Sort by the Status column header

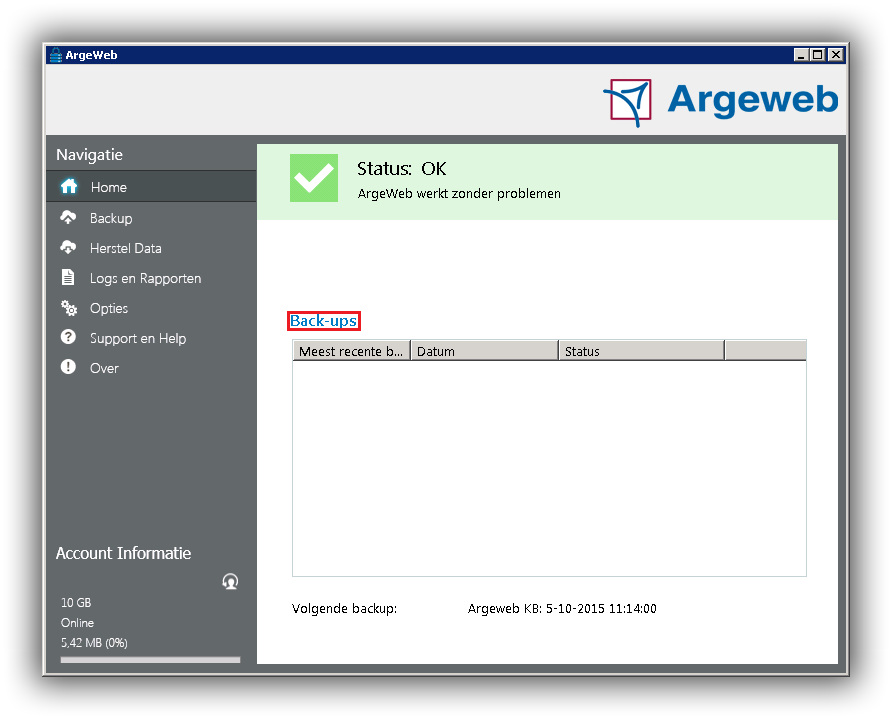[x=641, y=351]
